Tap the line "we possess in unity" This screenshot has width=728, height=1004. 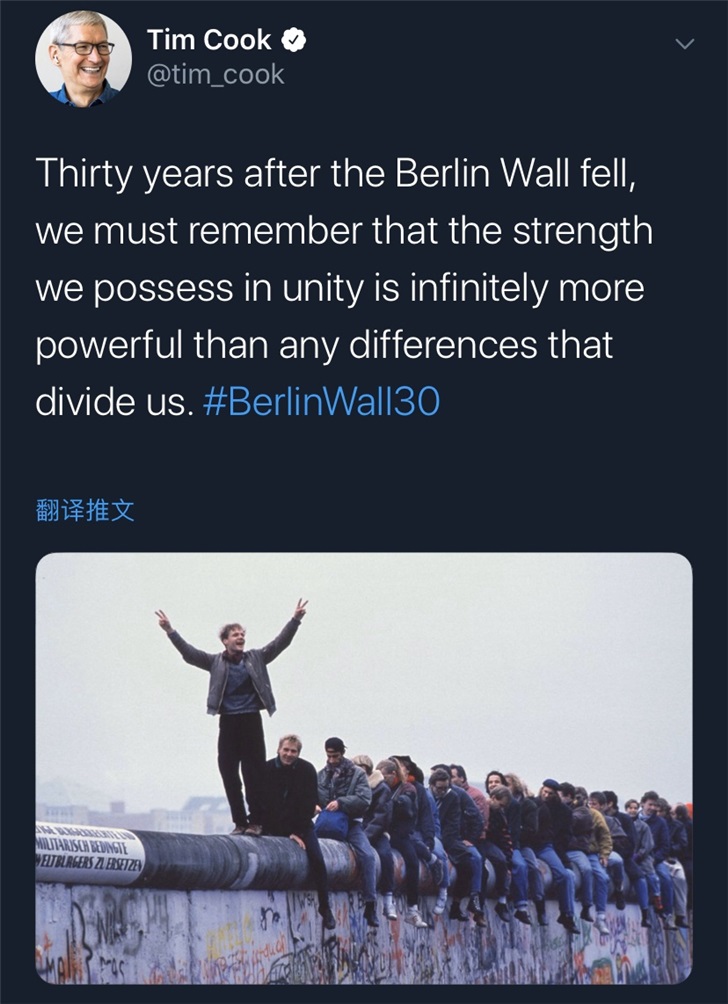point(340,288)
